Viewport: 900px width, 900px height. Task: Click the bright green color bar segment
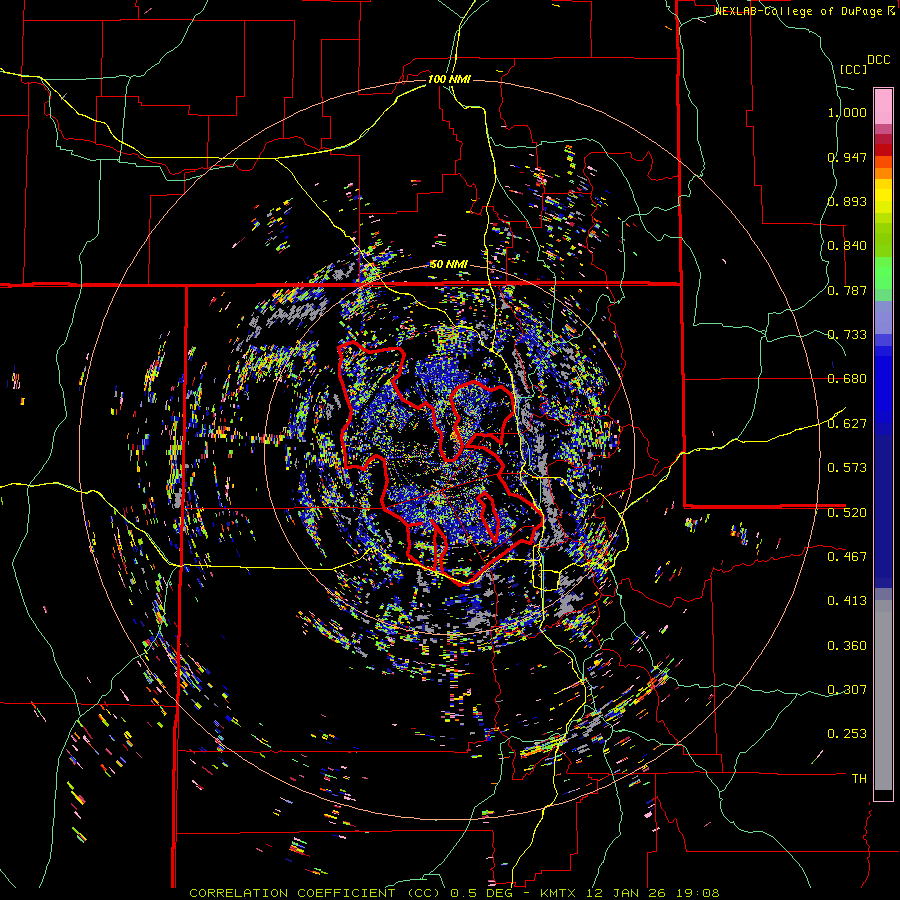pyautogui.click(x=883, y=273)
